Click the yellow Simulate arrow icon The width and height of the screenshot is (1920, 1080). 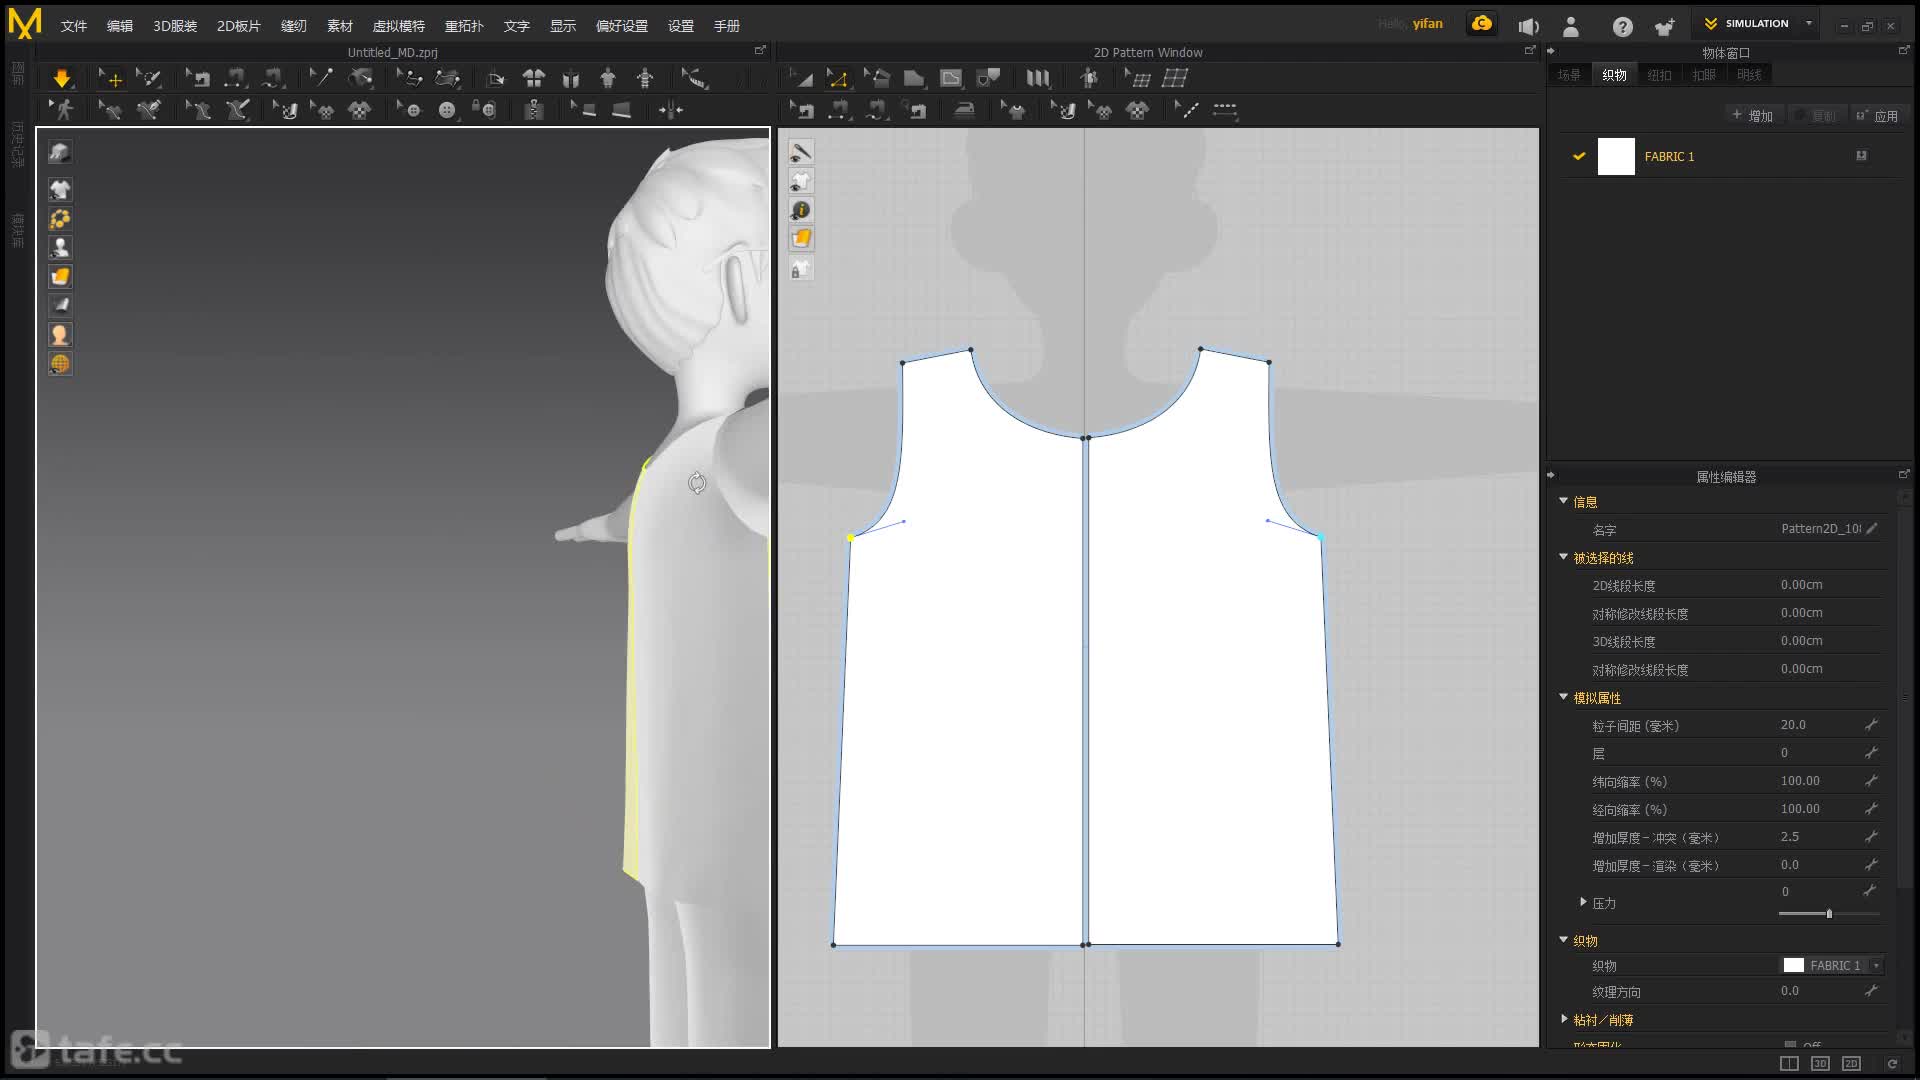coord(61,78)
